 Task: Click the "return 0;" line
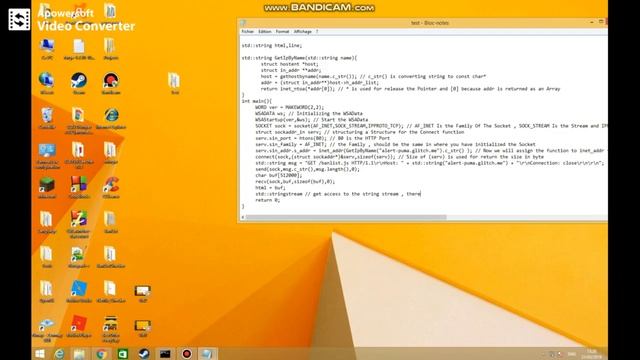point(267,200)
